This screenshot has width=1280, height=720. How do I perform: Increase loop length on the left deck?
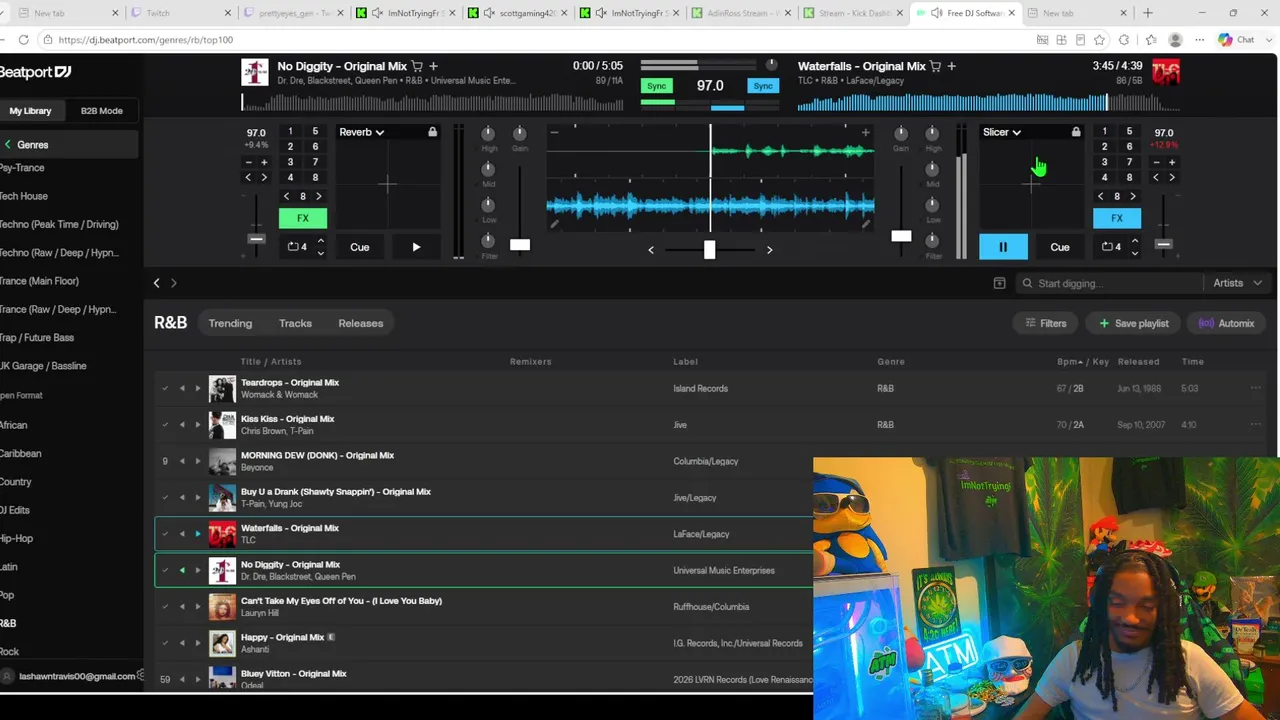(x=320, y=241)
